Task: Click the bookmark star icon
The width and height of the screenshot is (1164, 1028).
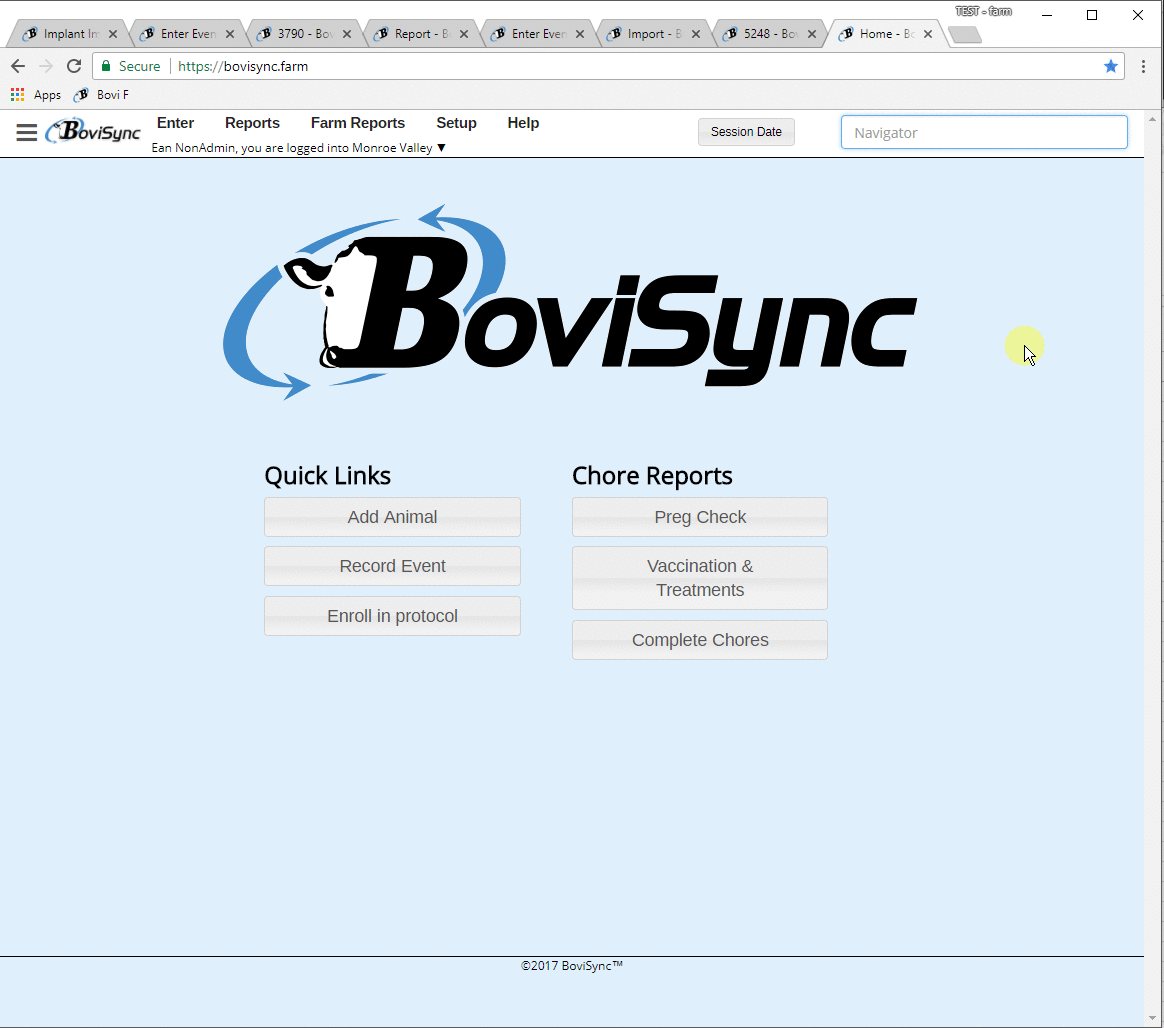Action: [x=1111, y=66]
